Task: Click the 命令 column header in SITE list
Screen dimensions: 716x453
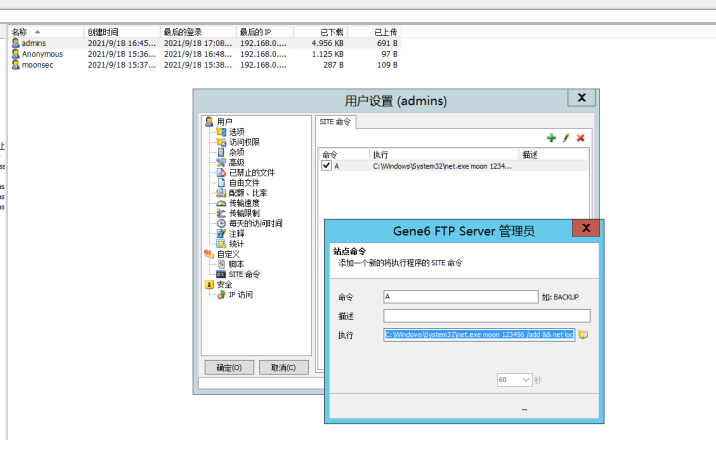Action: tap(344, 155)
